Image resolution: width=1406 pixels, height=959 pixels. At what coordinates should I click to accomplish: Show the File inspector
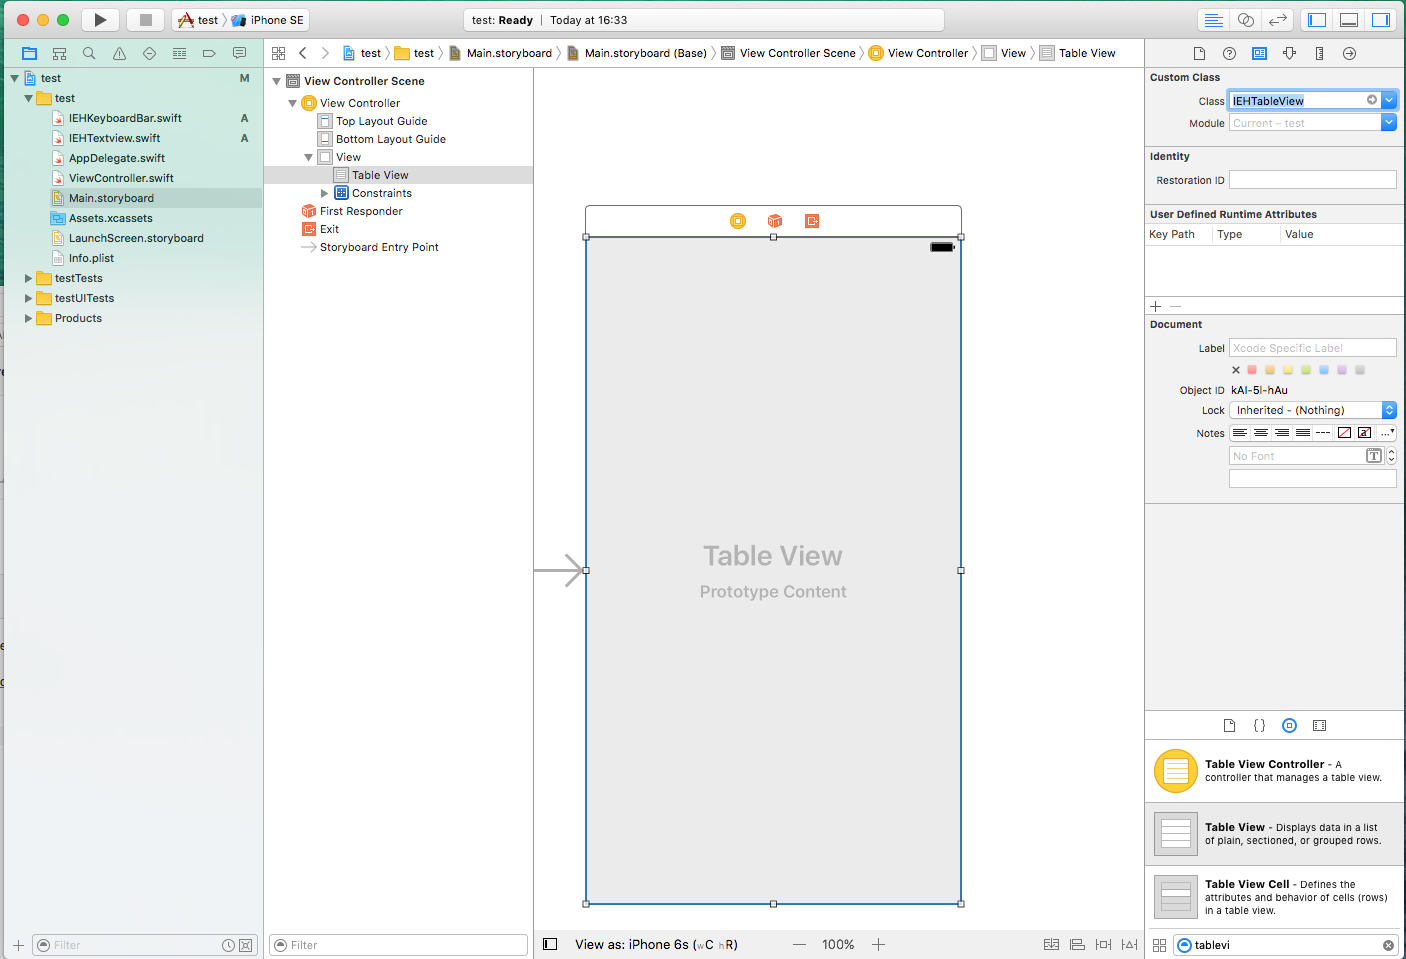point(1199,53)
